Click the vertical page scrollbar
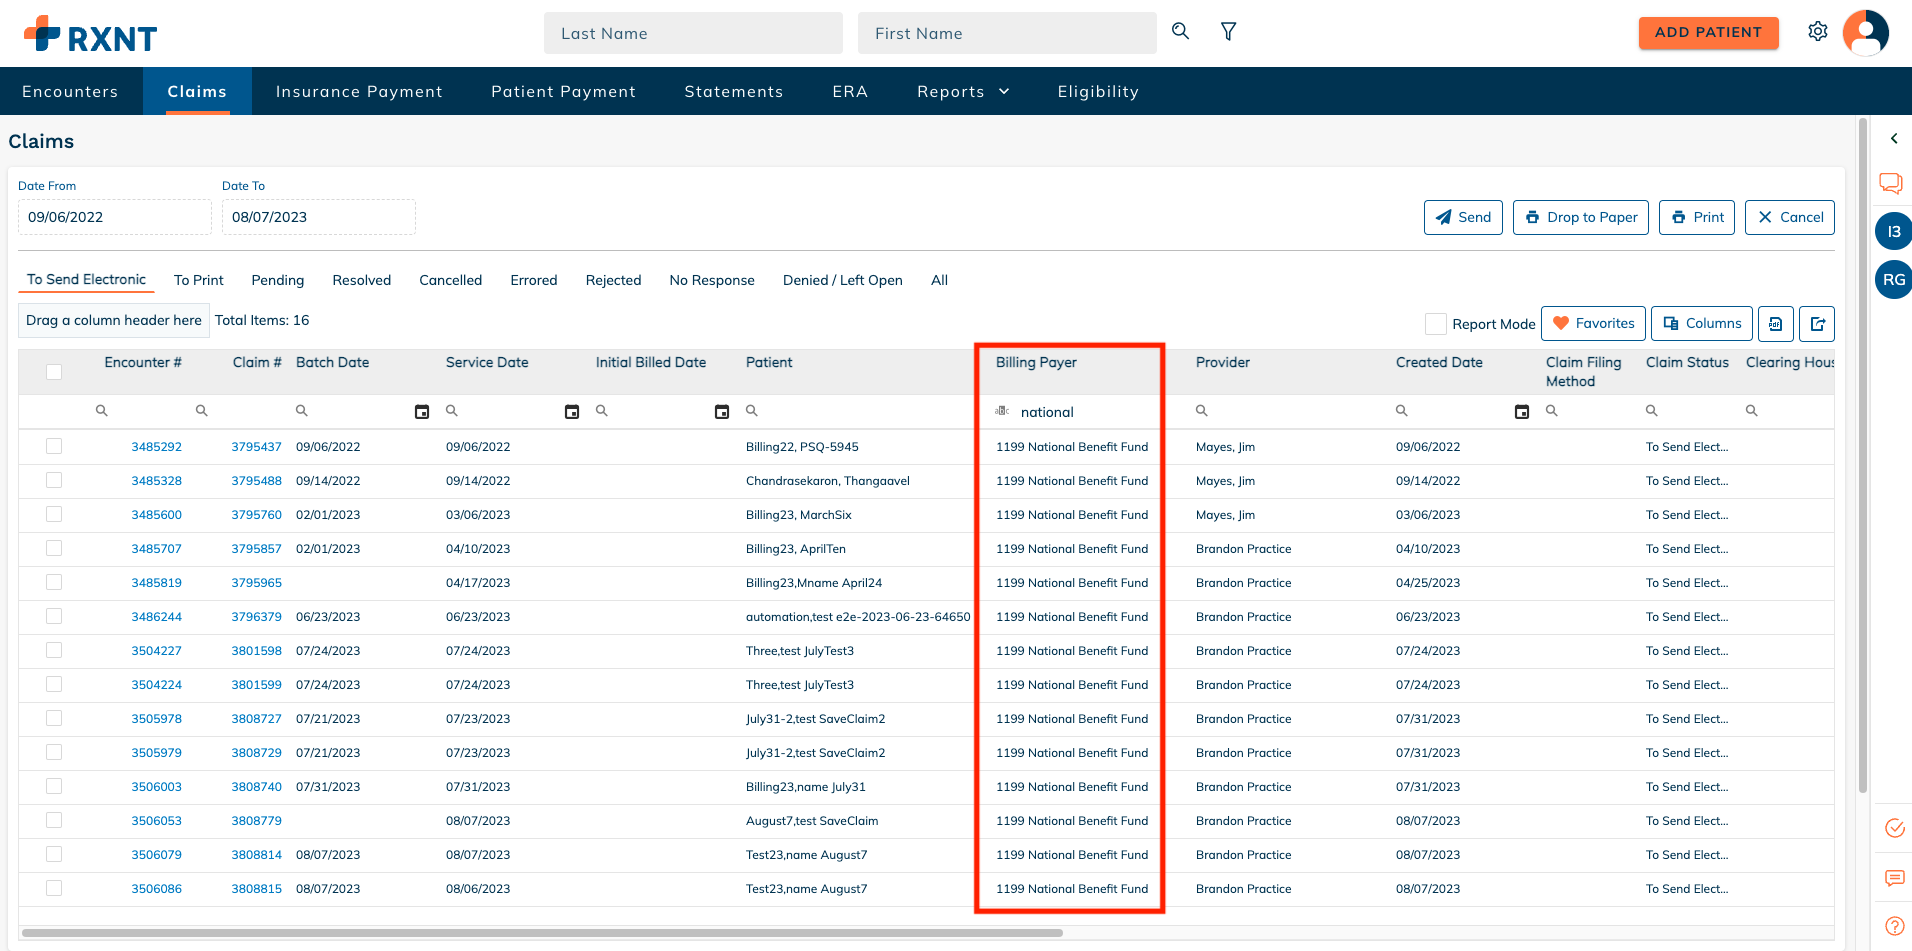 pyautogui.click(x=1863, y=455)
